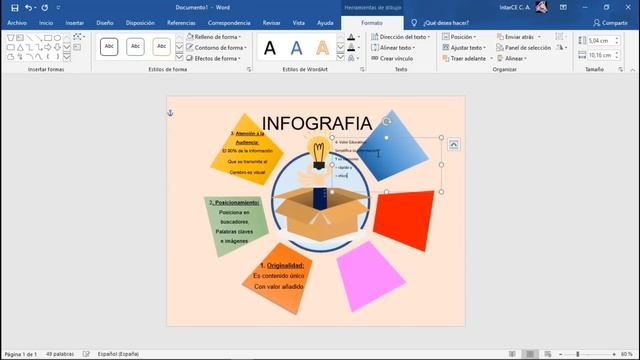The width and height of the screenshot is (640, 360).
Task: Click the Rotate objects icon
Action: pos(562,47)
